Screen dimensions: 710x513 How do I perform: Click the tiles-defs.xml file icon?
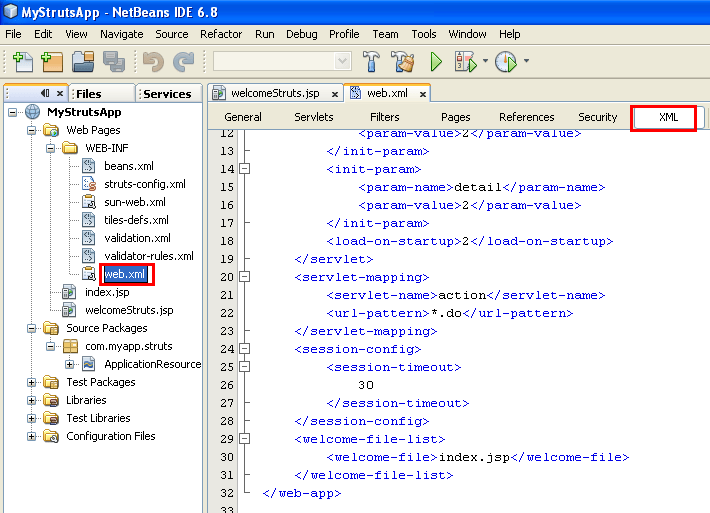tap(89, 220)
